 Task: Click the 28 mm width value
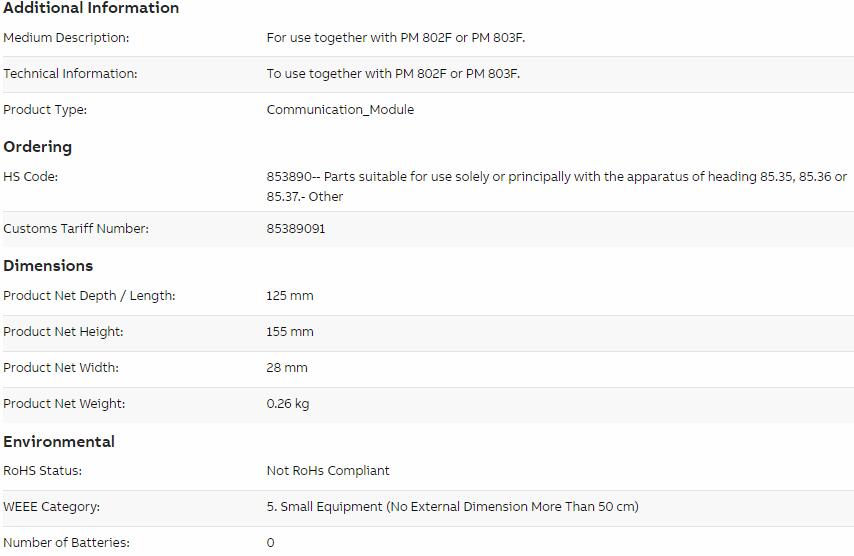point(287,368)
